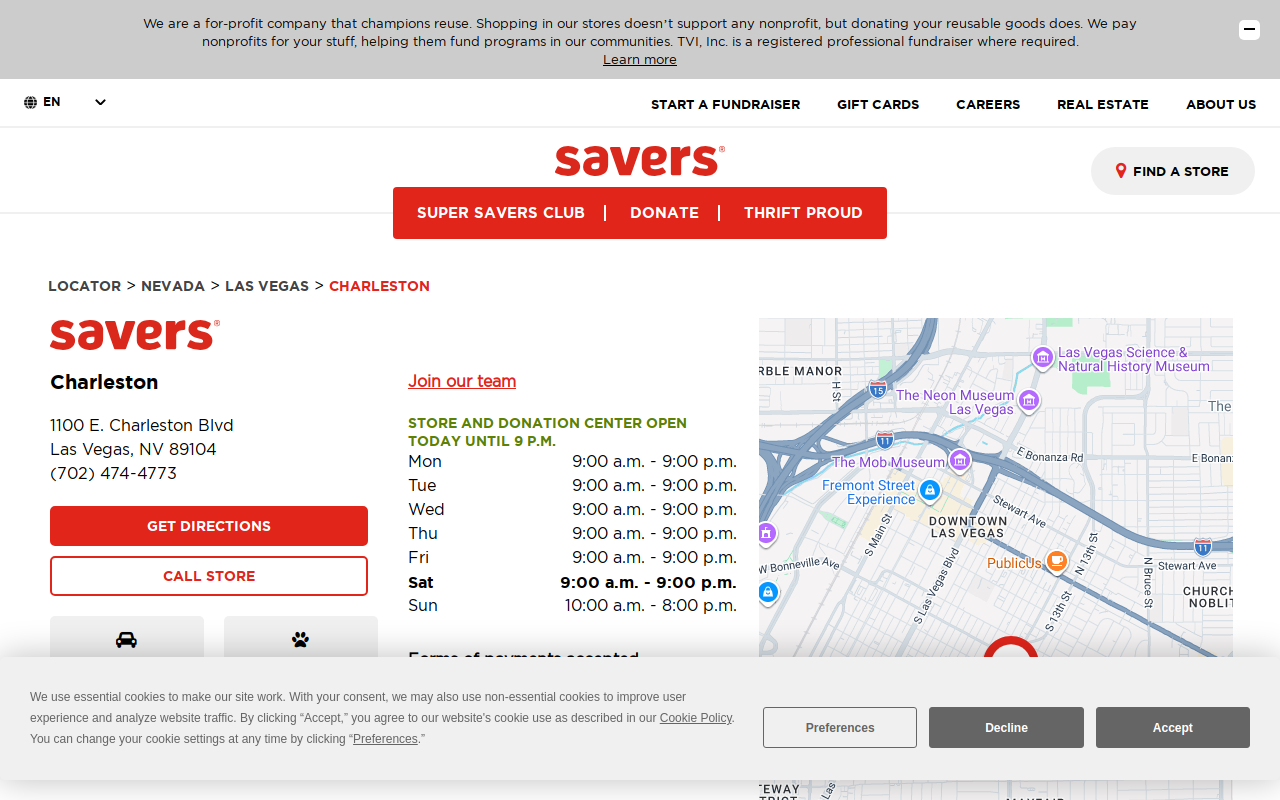Click the Find a Store button
The height and width of the screenshot is (800, 1280).
[x=1172, y=171]
